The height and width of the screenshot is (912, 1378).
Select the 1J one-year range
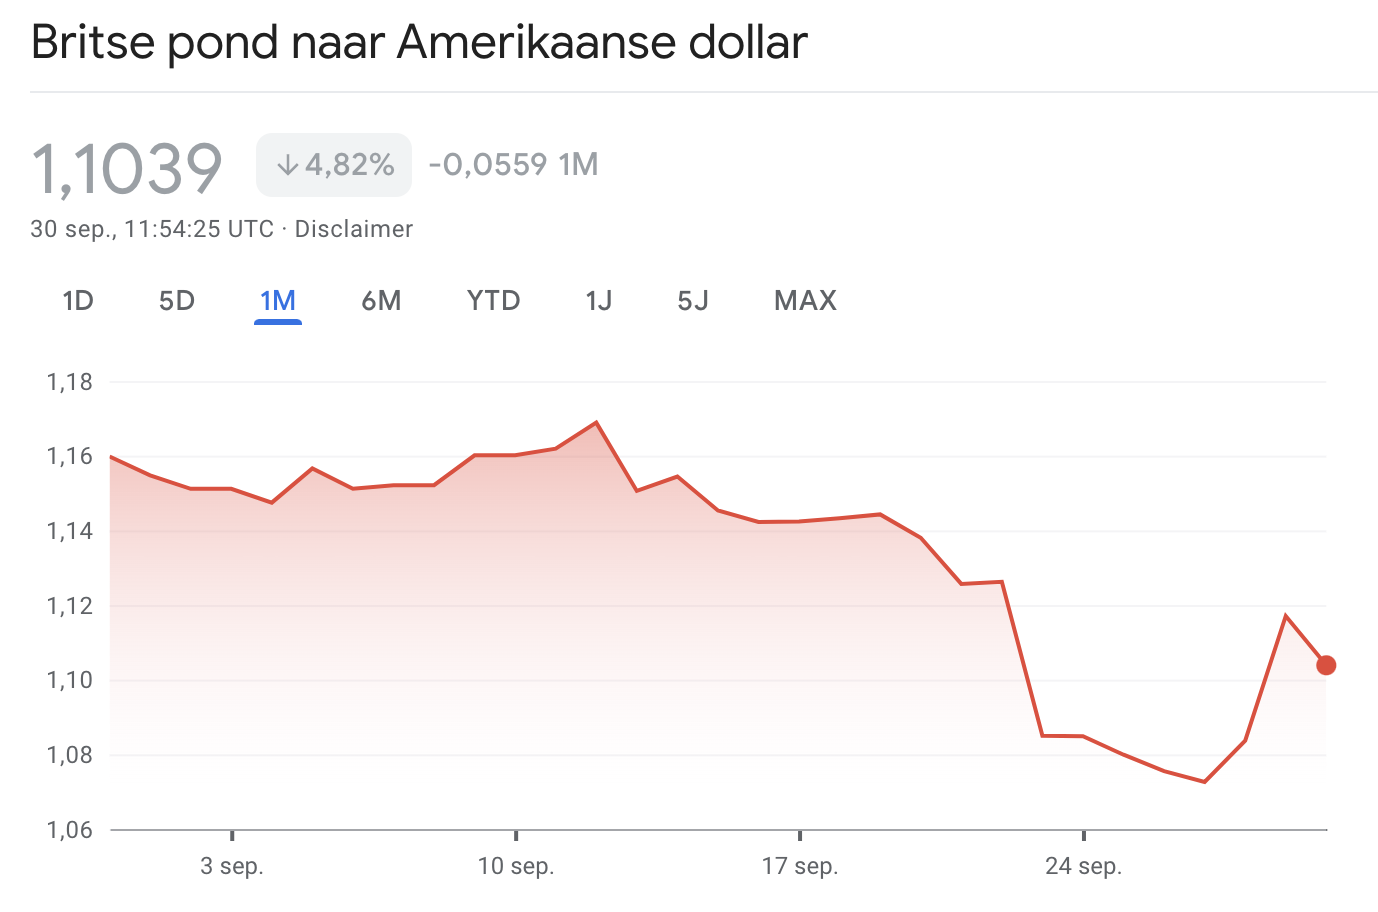[x=599, y=301]
